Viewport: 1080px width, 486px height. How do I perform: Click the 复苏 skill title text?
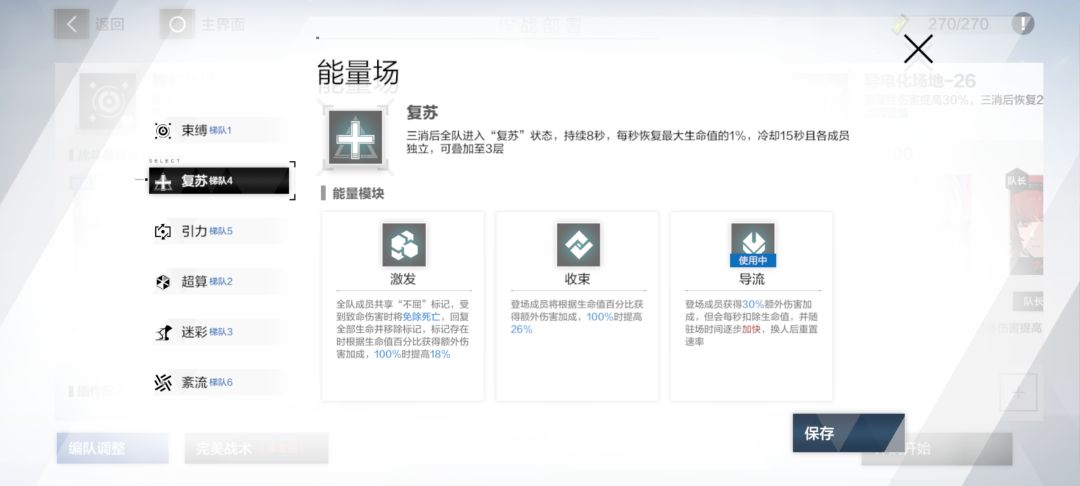(x=422, y=113)
